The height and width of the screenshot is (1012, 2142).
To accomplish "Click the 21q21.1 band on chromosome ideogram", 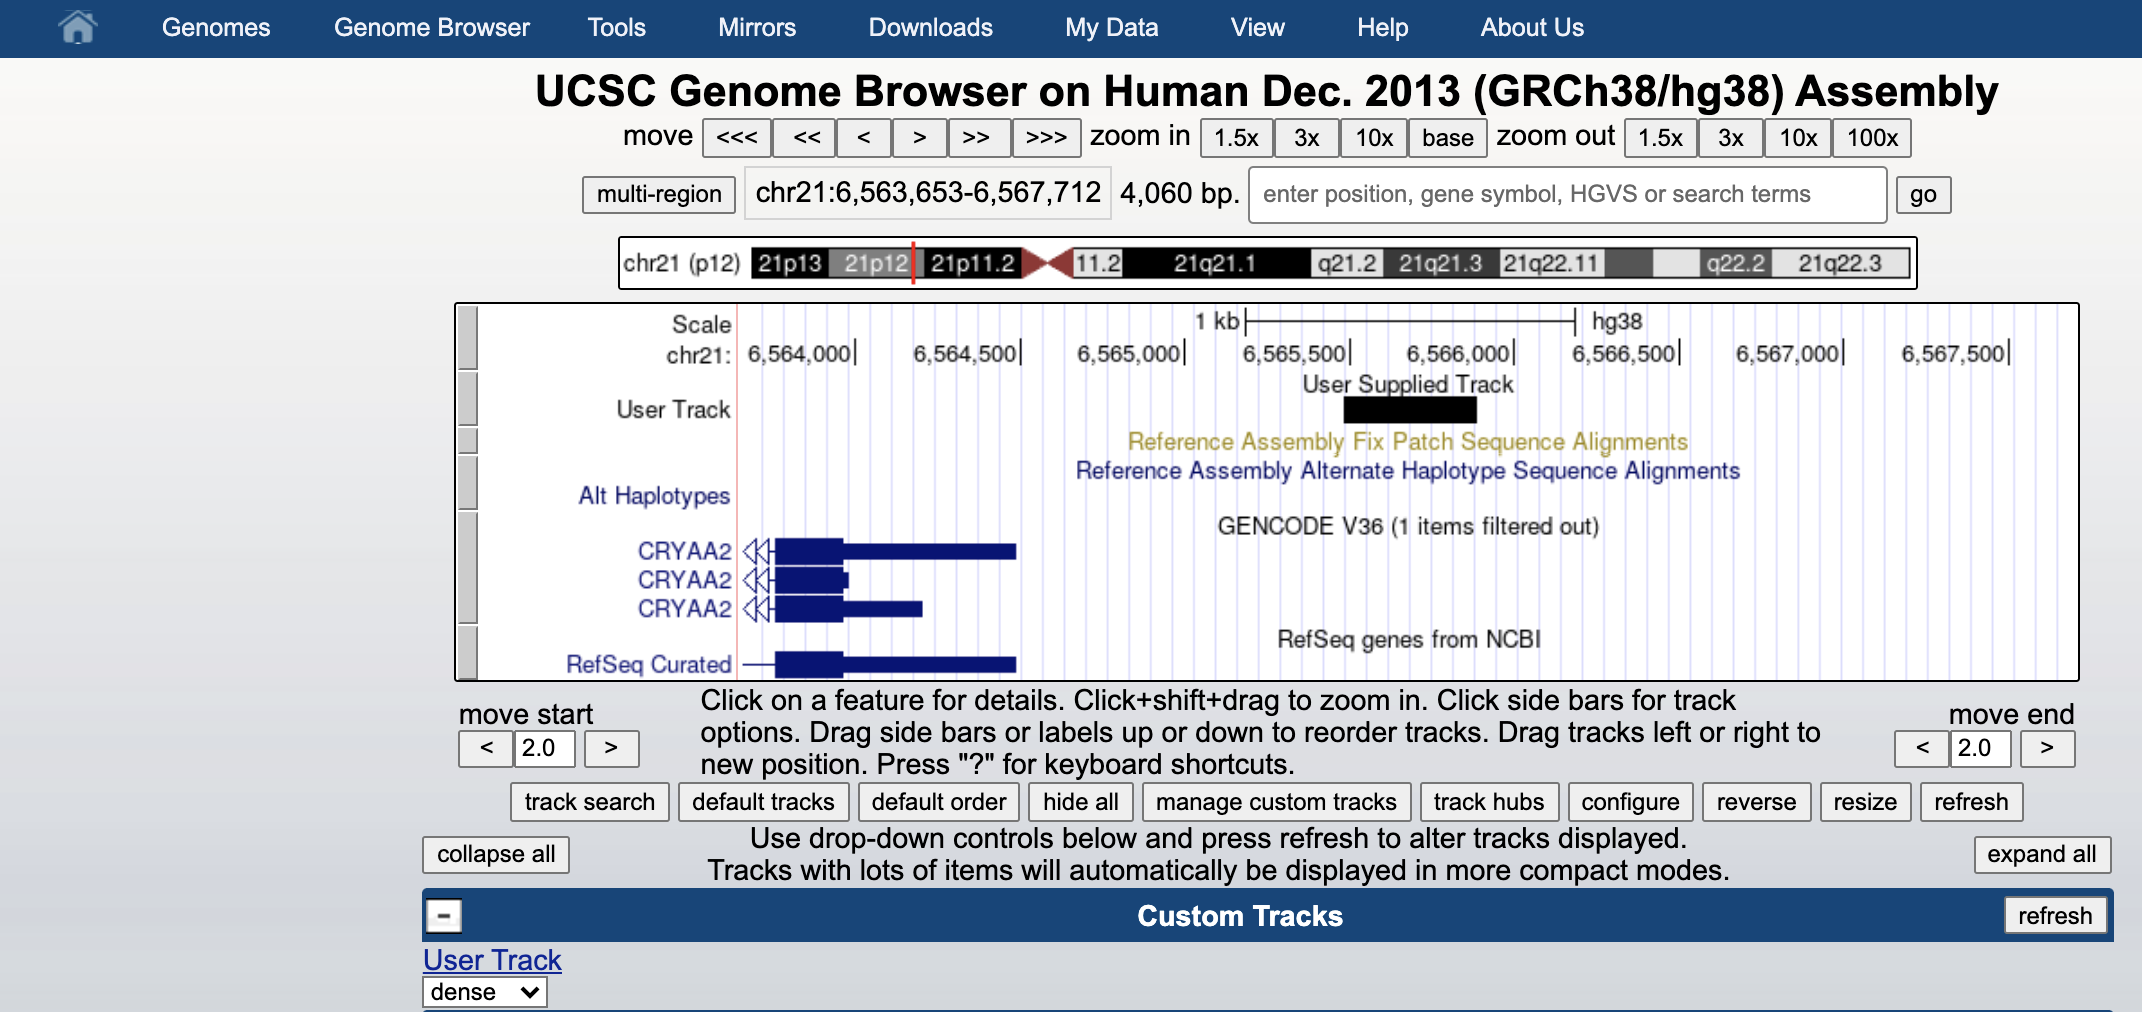I will [1214, 263].
